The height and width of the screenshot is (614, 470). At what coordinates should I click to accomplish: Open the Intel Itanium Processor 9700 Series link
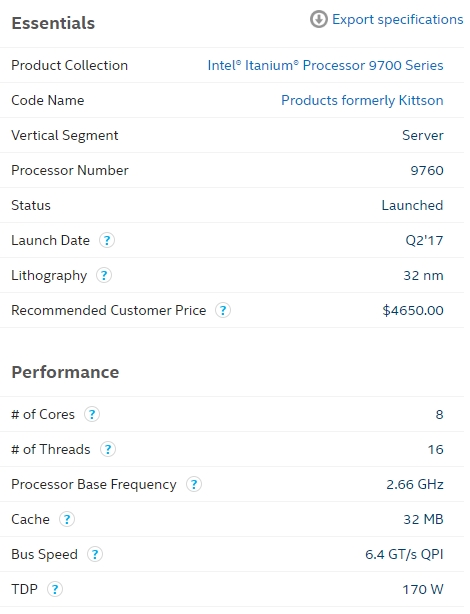point(325,65)
